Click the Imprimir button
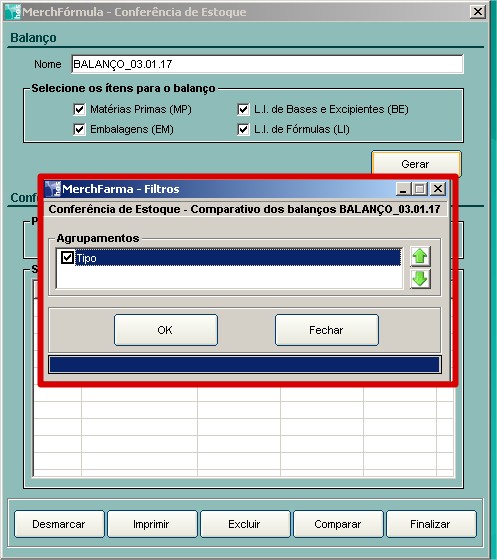This screenshot has width=497, height=560. tap(152, 524)
